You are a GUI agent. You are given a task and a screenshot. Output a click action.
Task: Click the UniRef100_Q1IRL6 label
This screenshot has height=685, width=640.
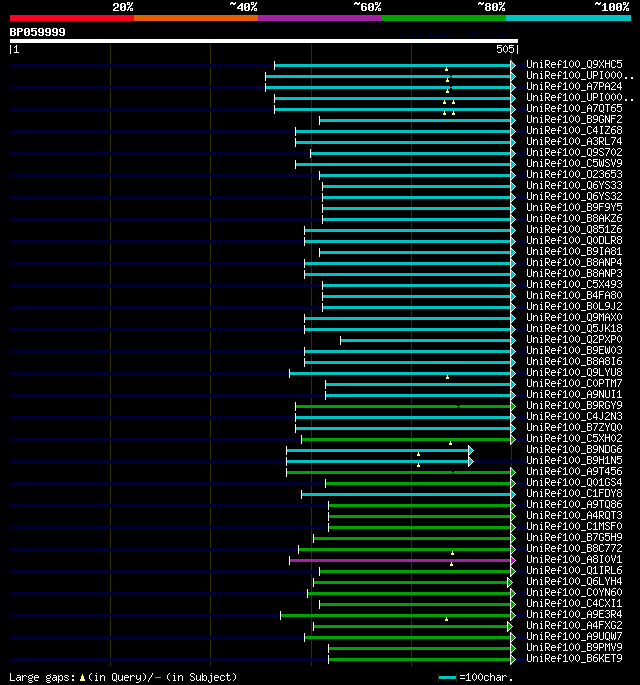[574, 571]
